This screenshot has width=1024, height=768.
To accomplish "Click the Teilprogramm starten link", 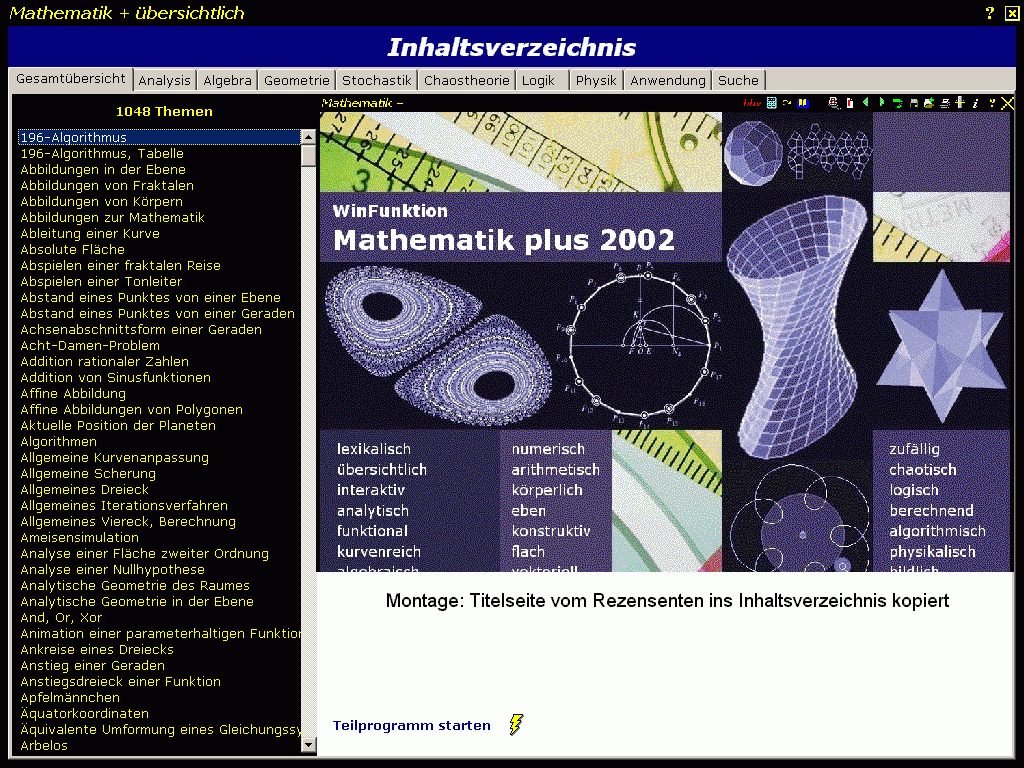I will click(x=411, y=726).
